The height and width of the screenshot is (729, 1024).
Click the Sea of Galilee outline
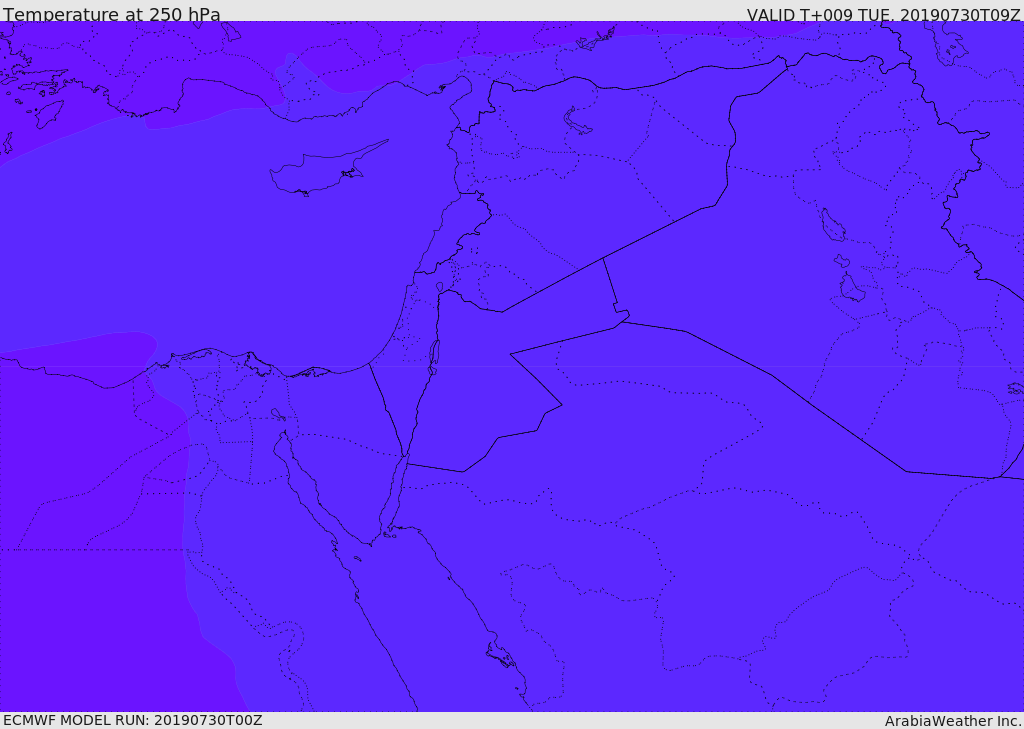(x=440, y=288)
